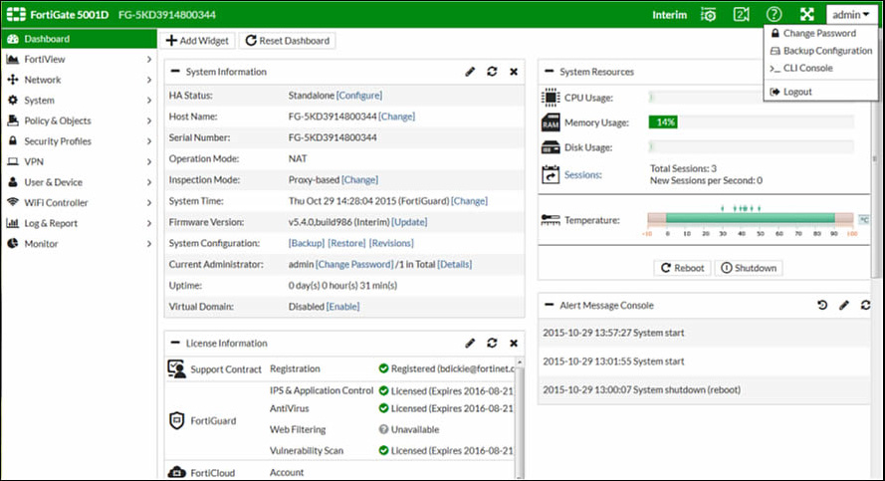
Task: Click the License Information vertical scrollbar
Action: [520, 418]
